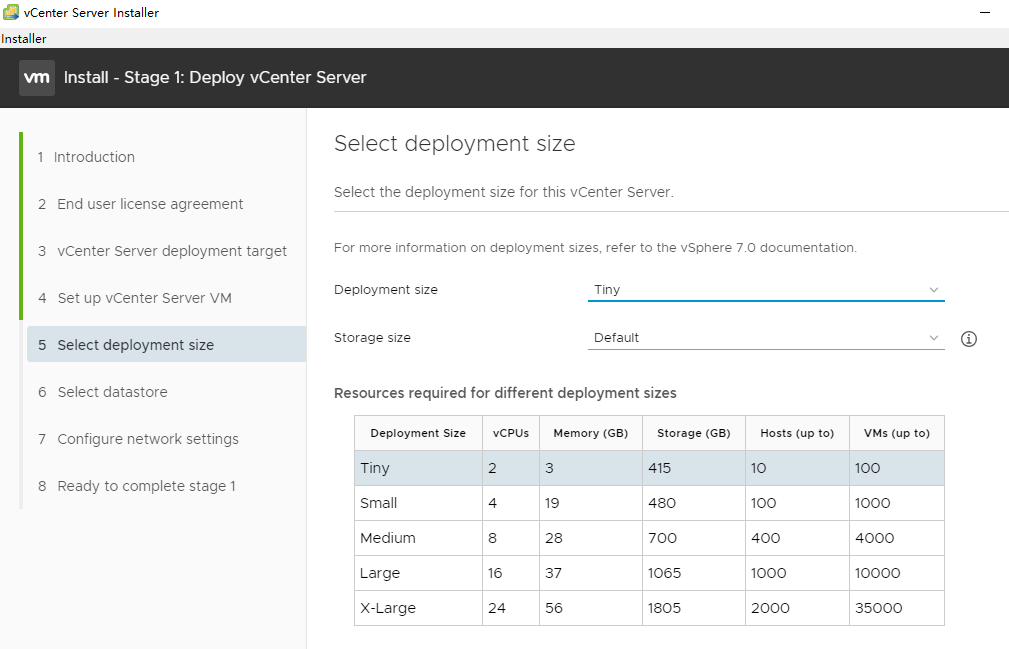
Task: Click the 1065 storage value for Large
Action: (x=665, y=572)
